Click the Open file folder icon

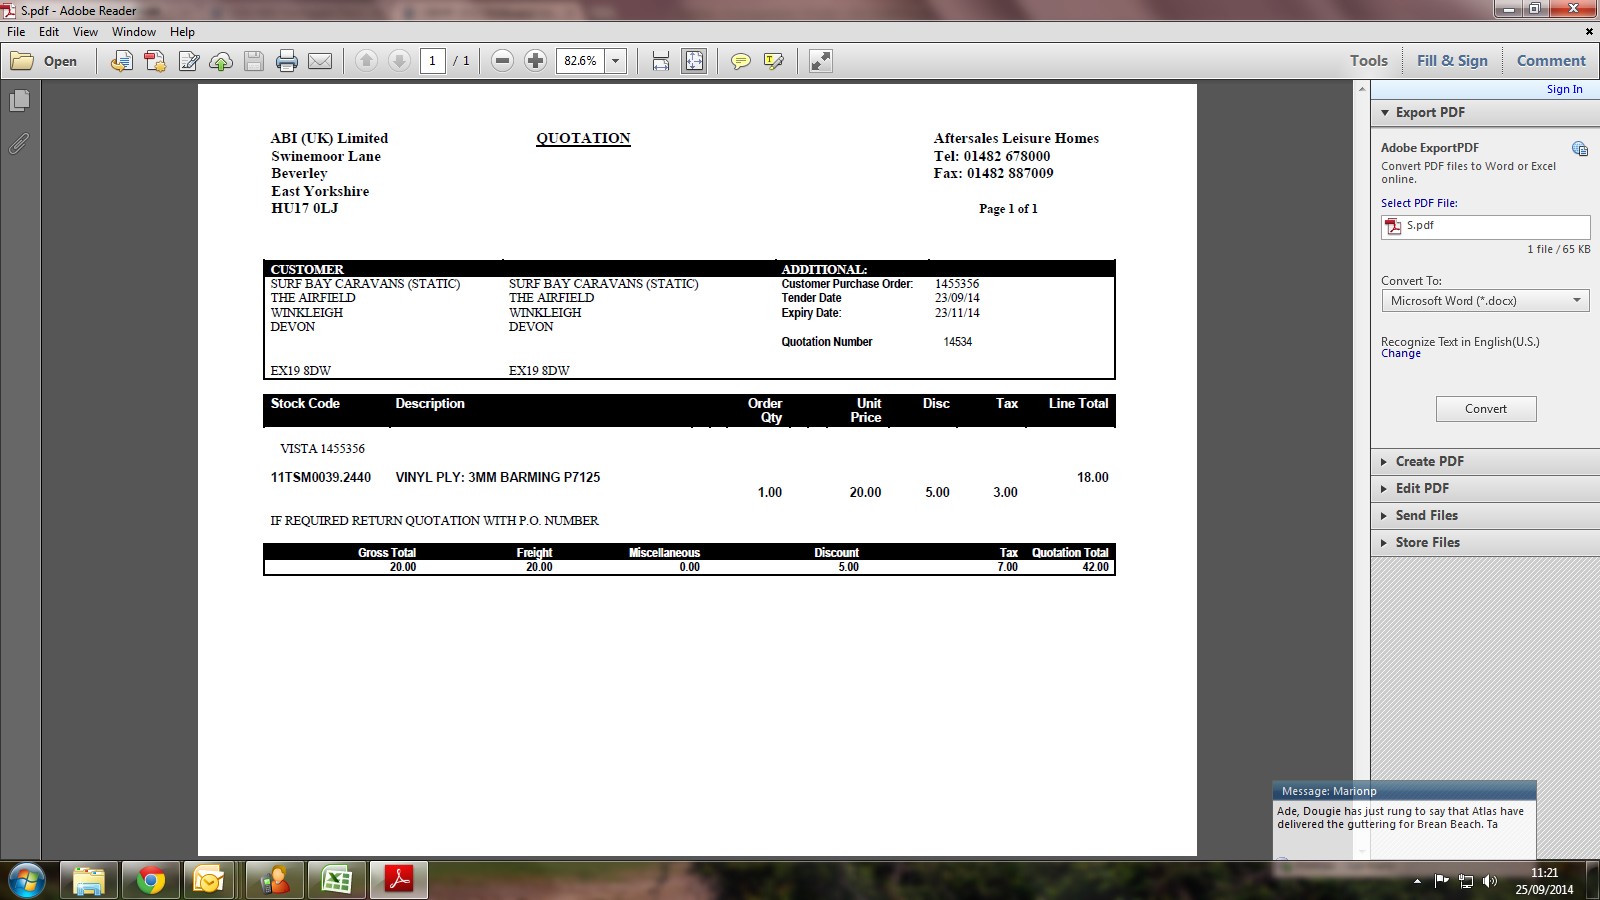[22, 61]
